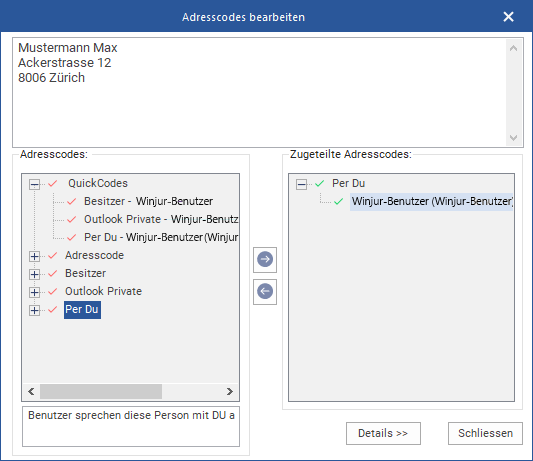The image size is (533, 461).
Task: Click the right arrow assign button
Action: [265, 260]
